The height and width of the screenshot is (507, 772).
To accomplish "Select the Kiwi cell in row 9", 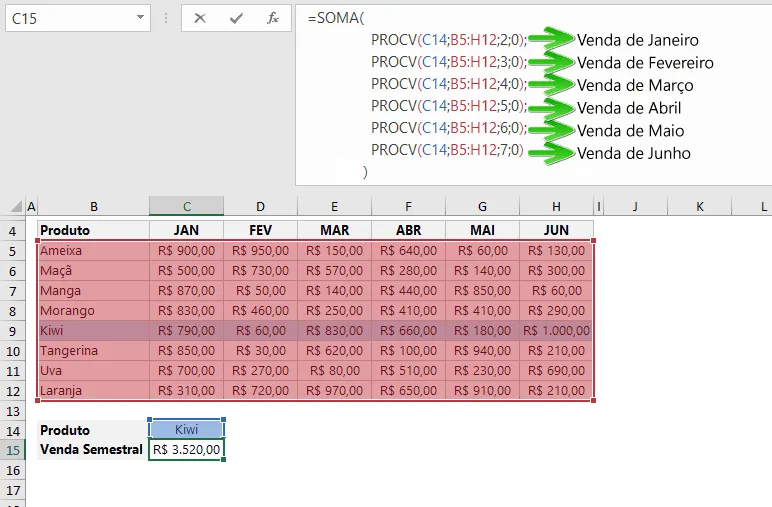I will click(93, 331).
